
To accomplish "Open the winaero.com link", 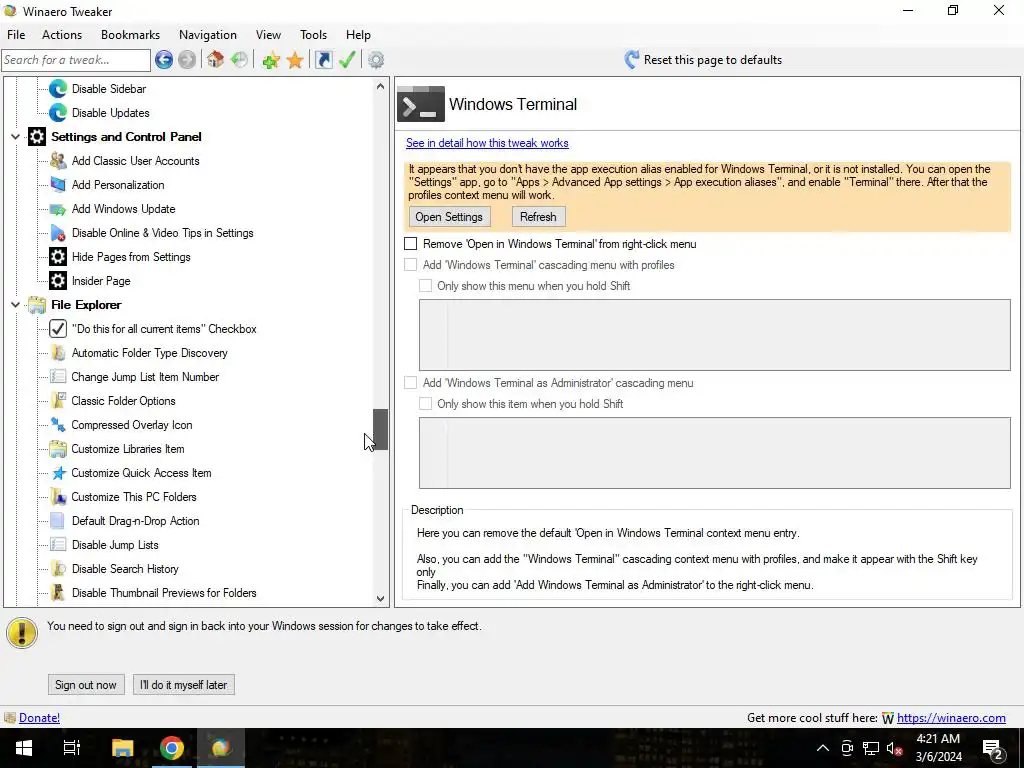I will 951,718.
